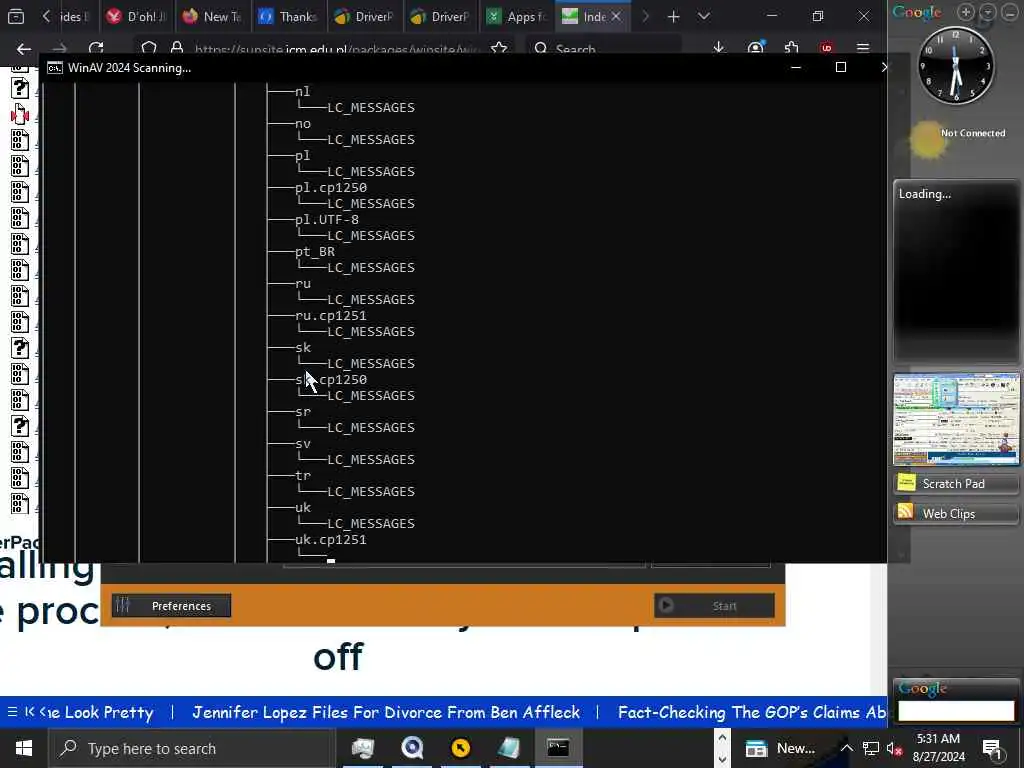
Task: Open the Google sidebar menu dropdown arrow
Action: (987, 12)
